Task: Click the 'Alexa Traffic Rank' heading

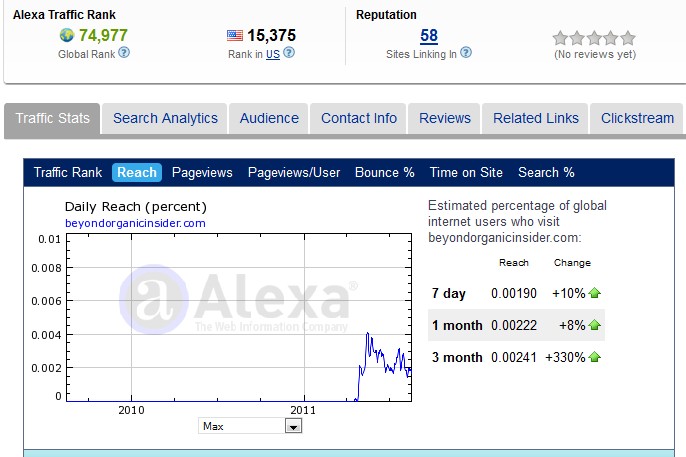Action: pyautogui.click(x=64, y=14)
